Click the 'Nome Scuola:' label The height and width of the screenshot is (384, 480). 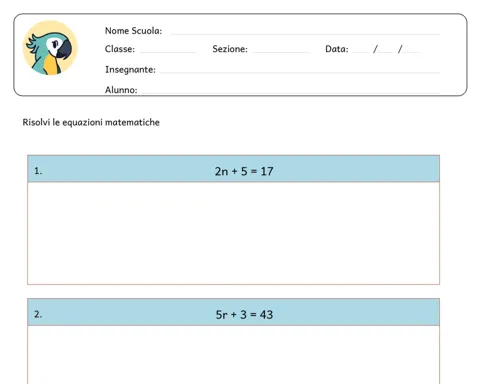(x=133, y=31)
